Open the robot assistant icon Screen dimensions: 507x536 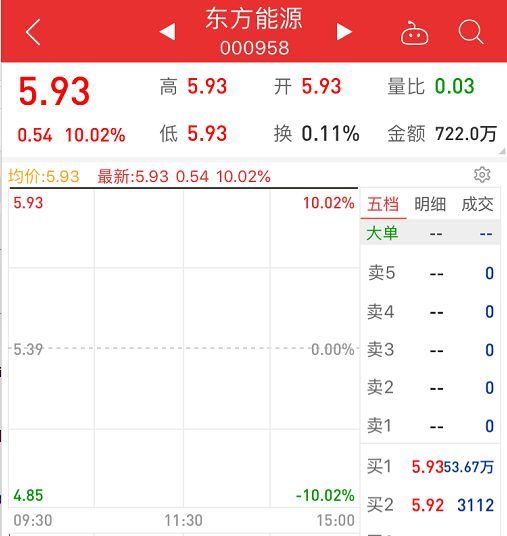tap(414, 33)
